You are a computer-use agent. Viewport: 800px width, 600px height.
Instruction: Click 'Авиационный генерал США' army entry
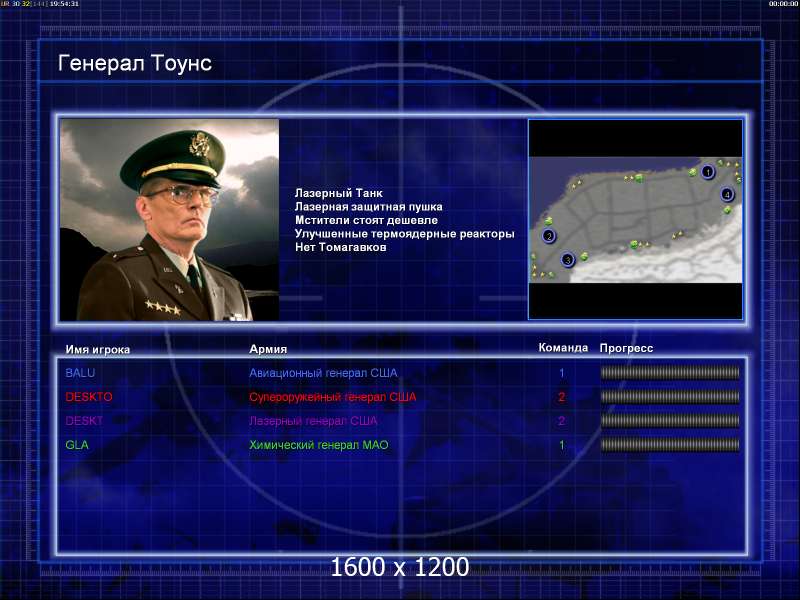pos(323,373)
